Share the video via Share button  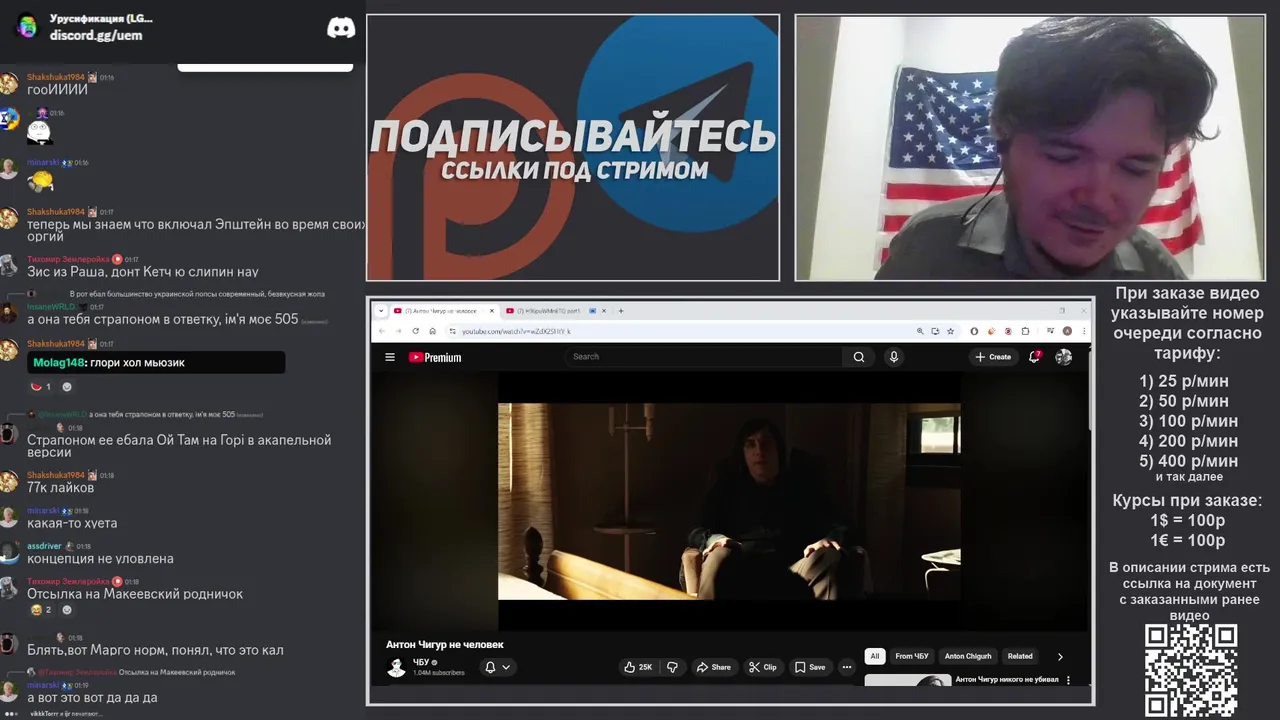click(714, 667)
